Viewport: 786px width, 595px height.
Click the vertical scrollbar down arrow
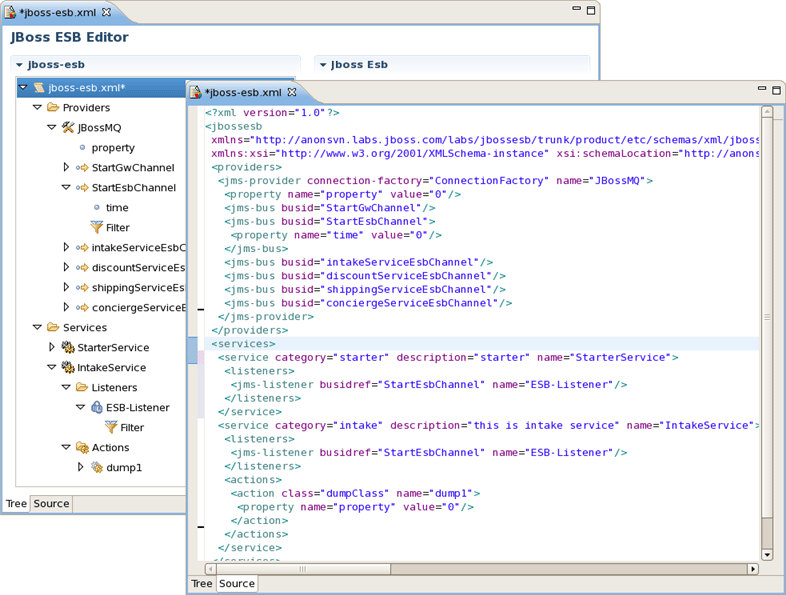click(766, 554)
